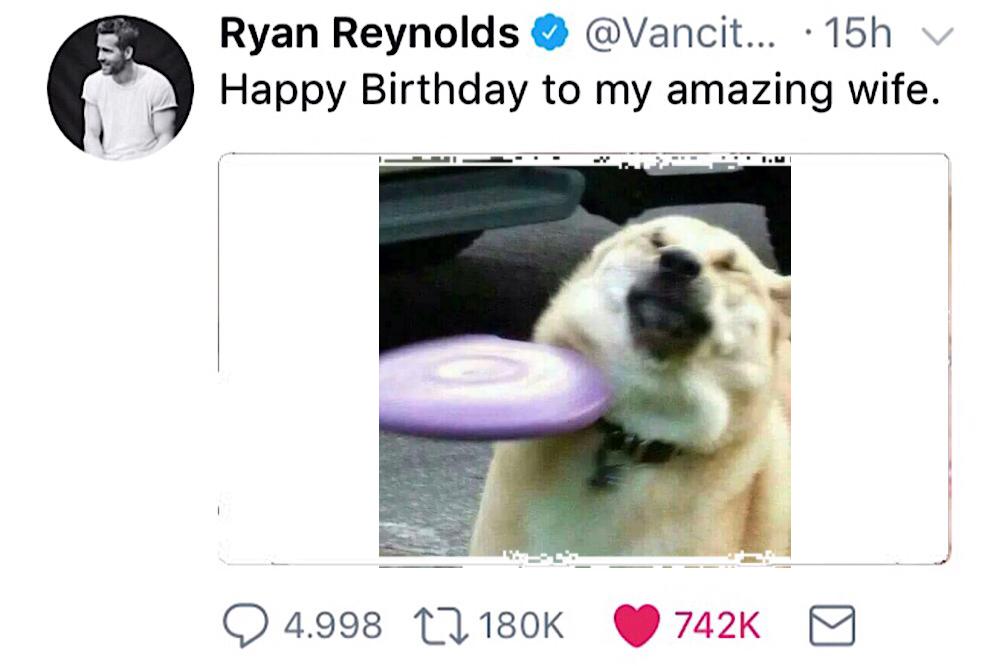View the 4.998 replies count
The width and height of the screenshot is (1000, 666).
pos(332,625)
